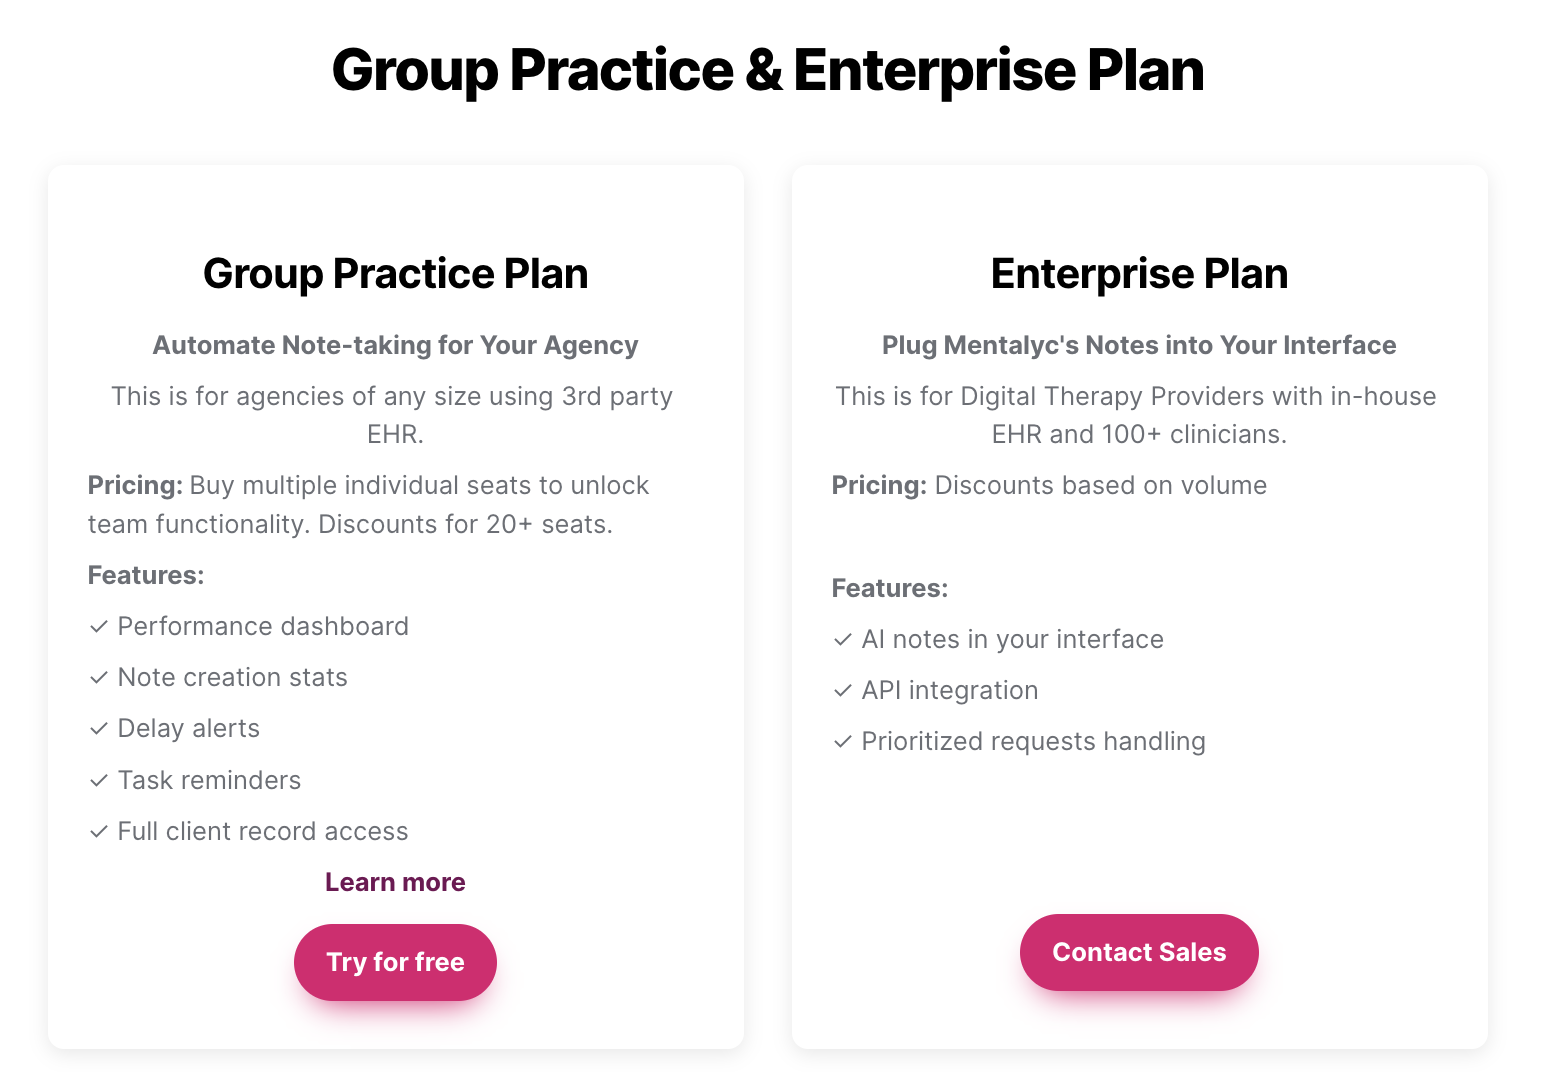Click the Discounts based on volume pricing text

click(1048, 485)
